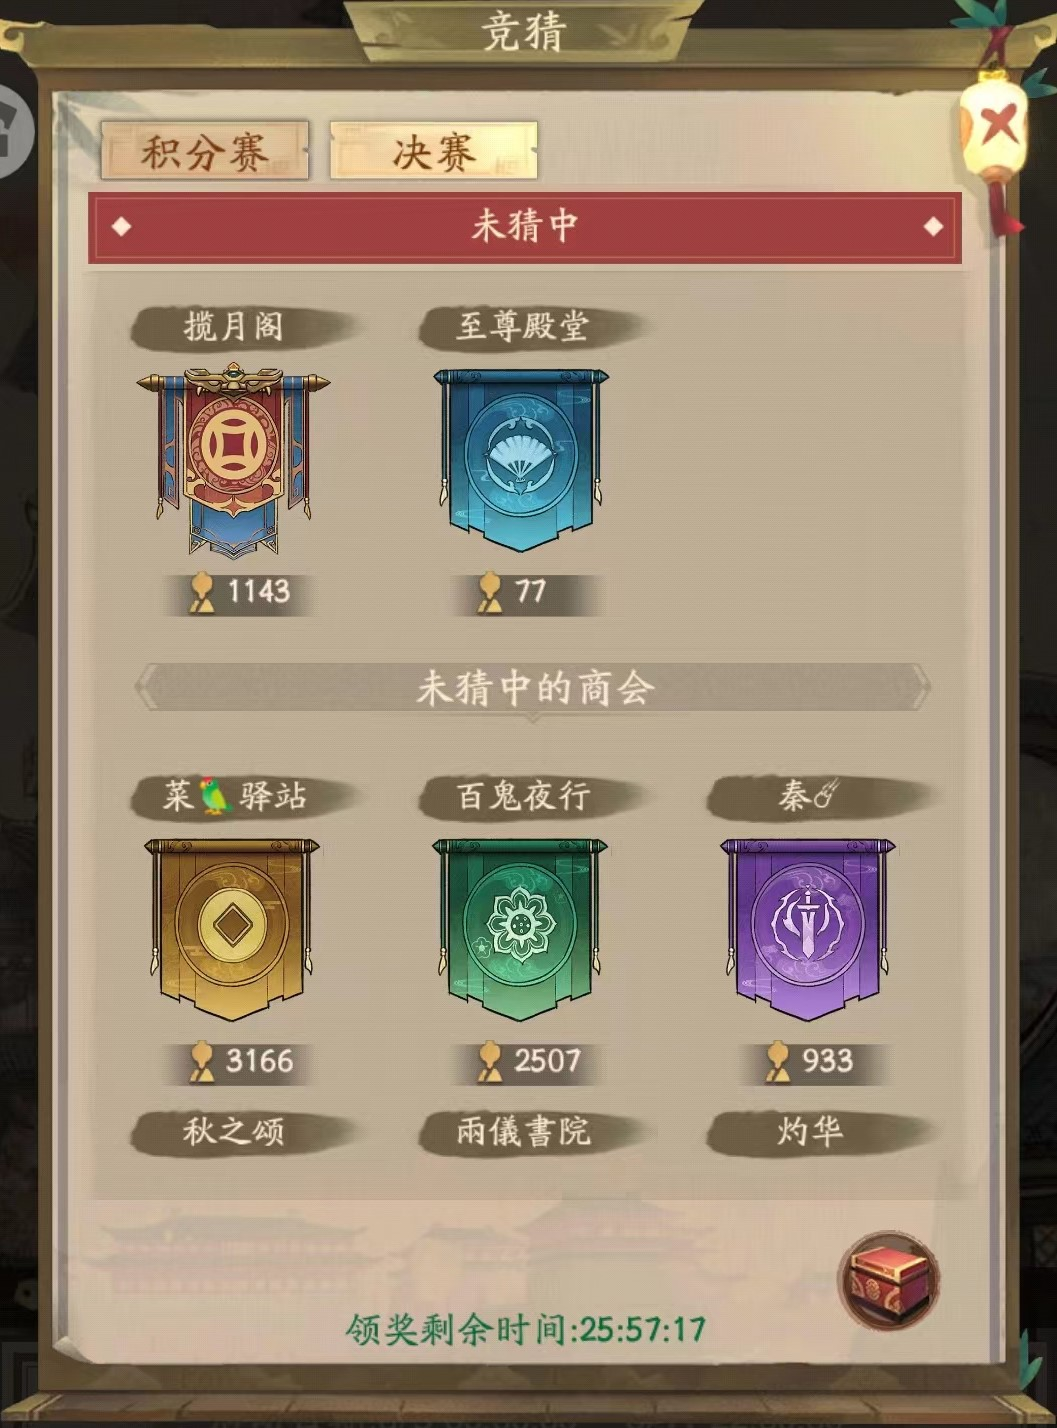1057x1428 pixels.
Task: Click the 雨儀書院 label
Action: [522, 1131]
